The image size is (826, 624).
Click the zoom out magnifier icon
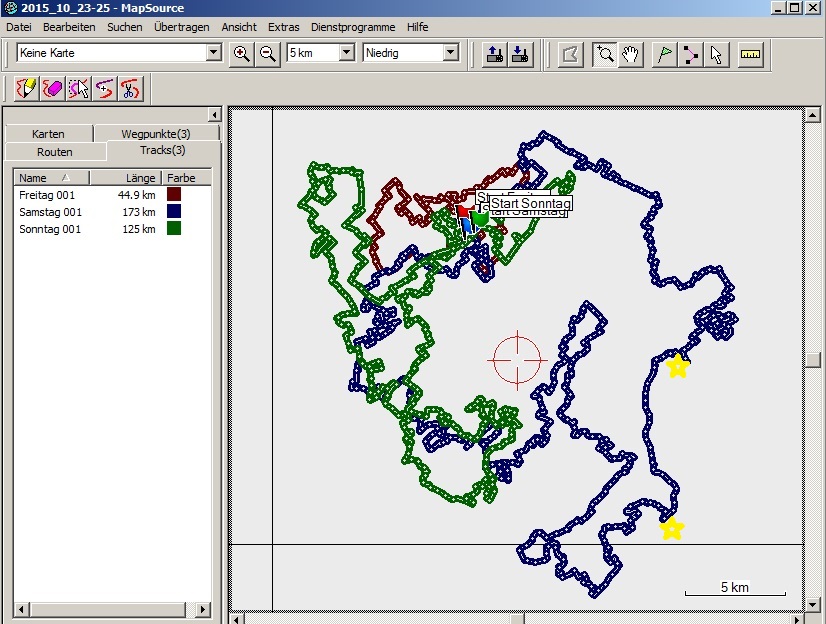(x=268, y=54)
